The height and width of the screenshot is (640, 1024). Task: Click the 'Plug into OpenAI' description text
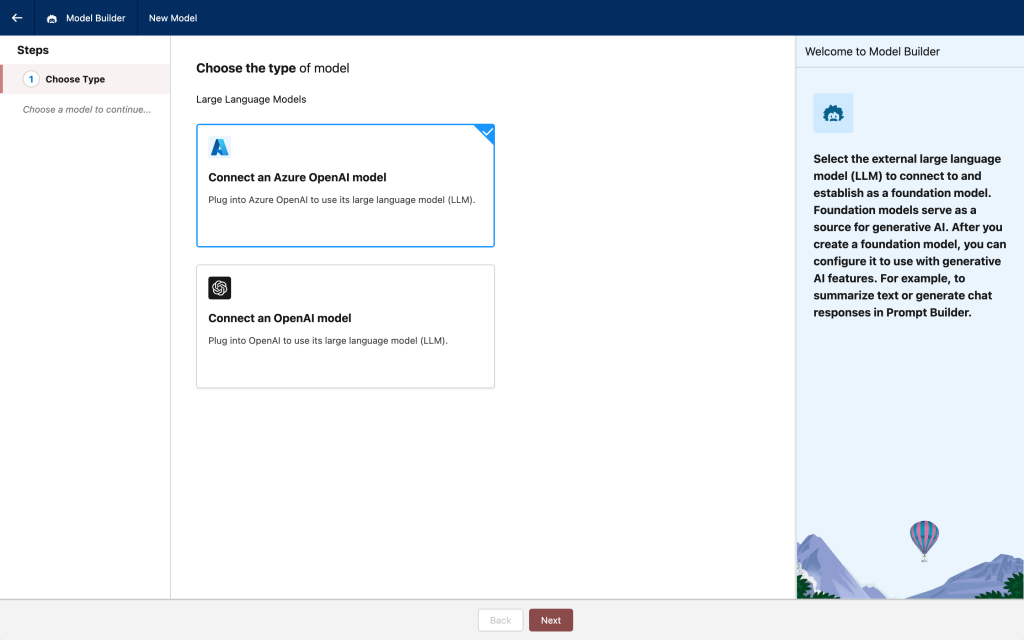click(x=327, y=340)
